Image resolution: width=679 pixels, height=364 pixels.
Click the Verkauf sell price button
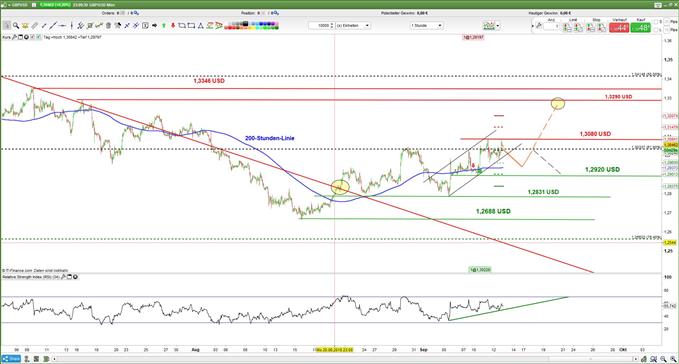619,28
